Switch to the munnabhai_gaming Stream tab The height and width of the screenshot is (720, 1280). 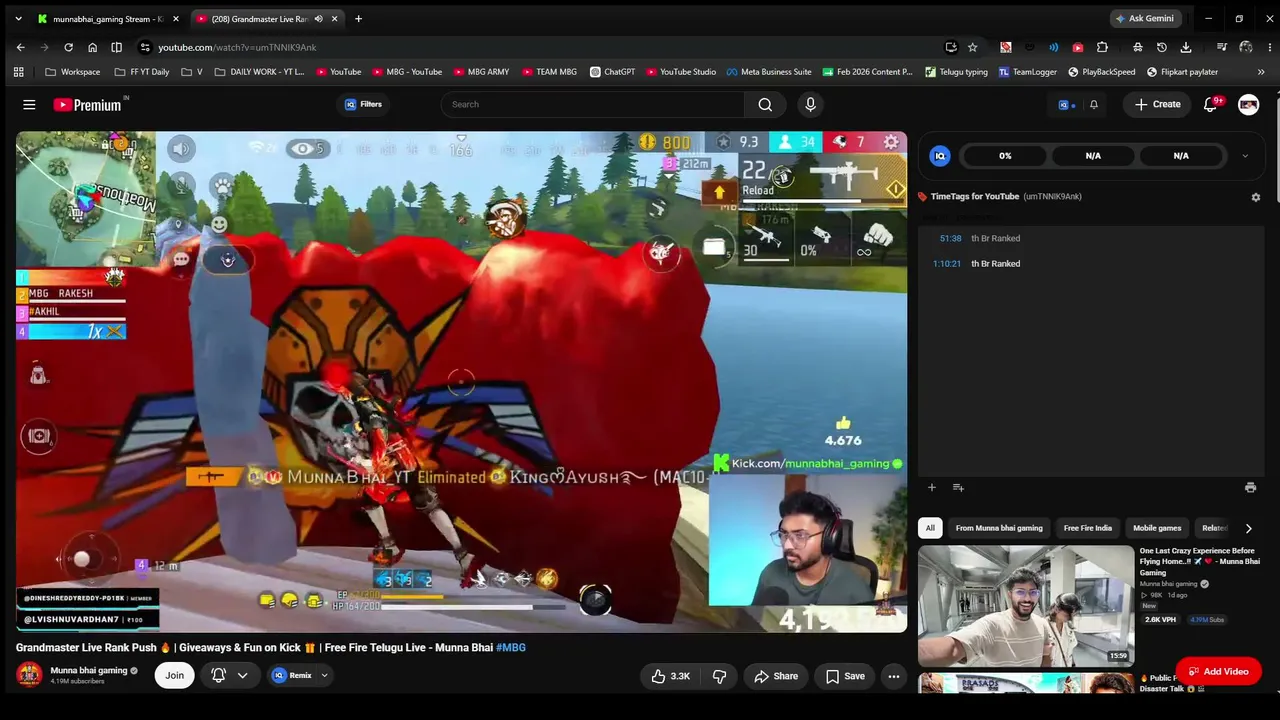pyautogui.click(x=107, y=18)
